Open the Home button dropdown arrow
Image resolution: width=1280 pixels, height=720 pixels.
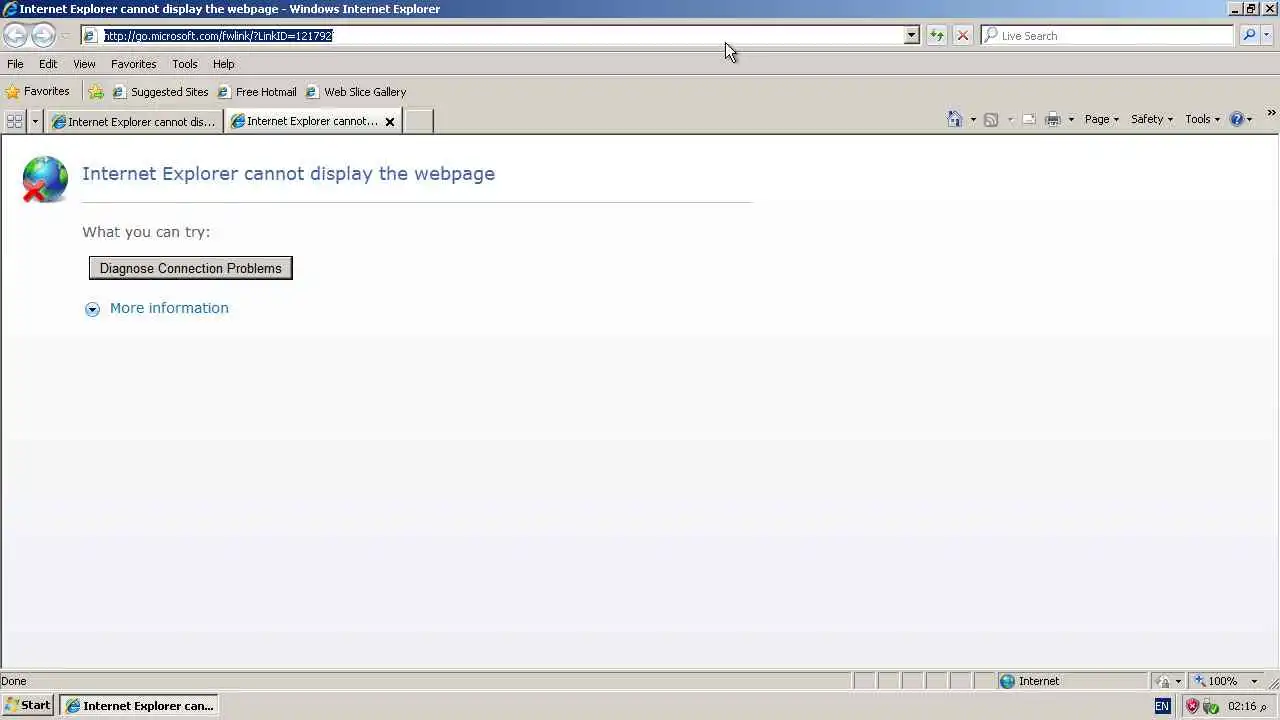(973, 120)
